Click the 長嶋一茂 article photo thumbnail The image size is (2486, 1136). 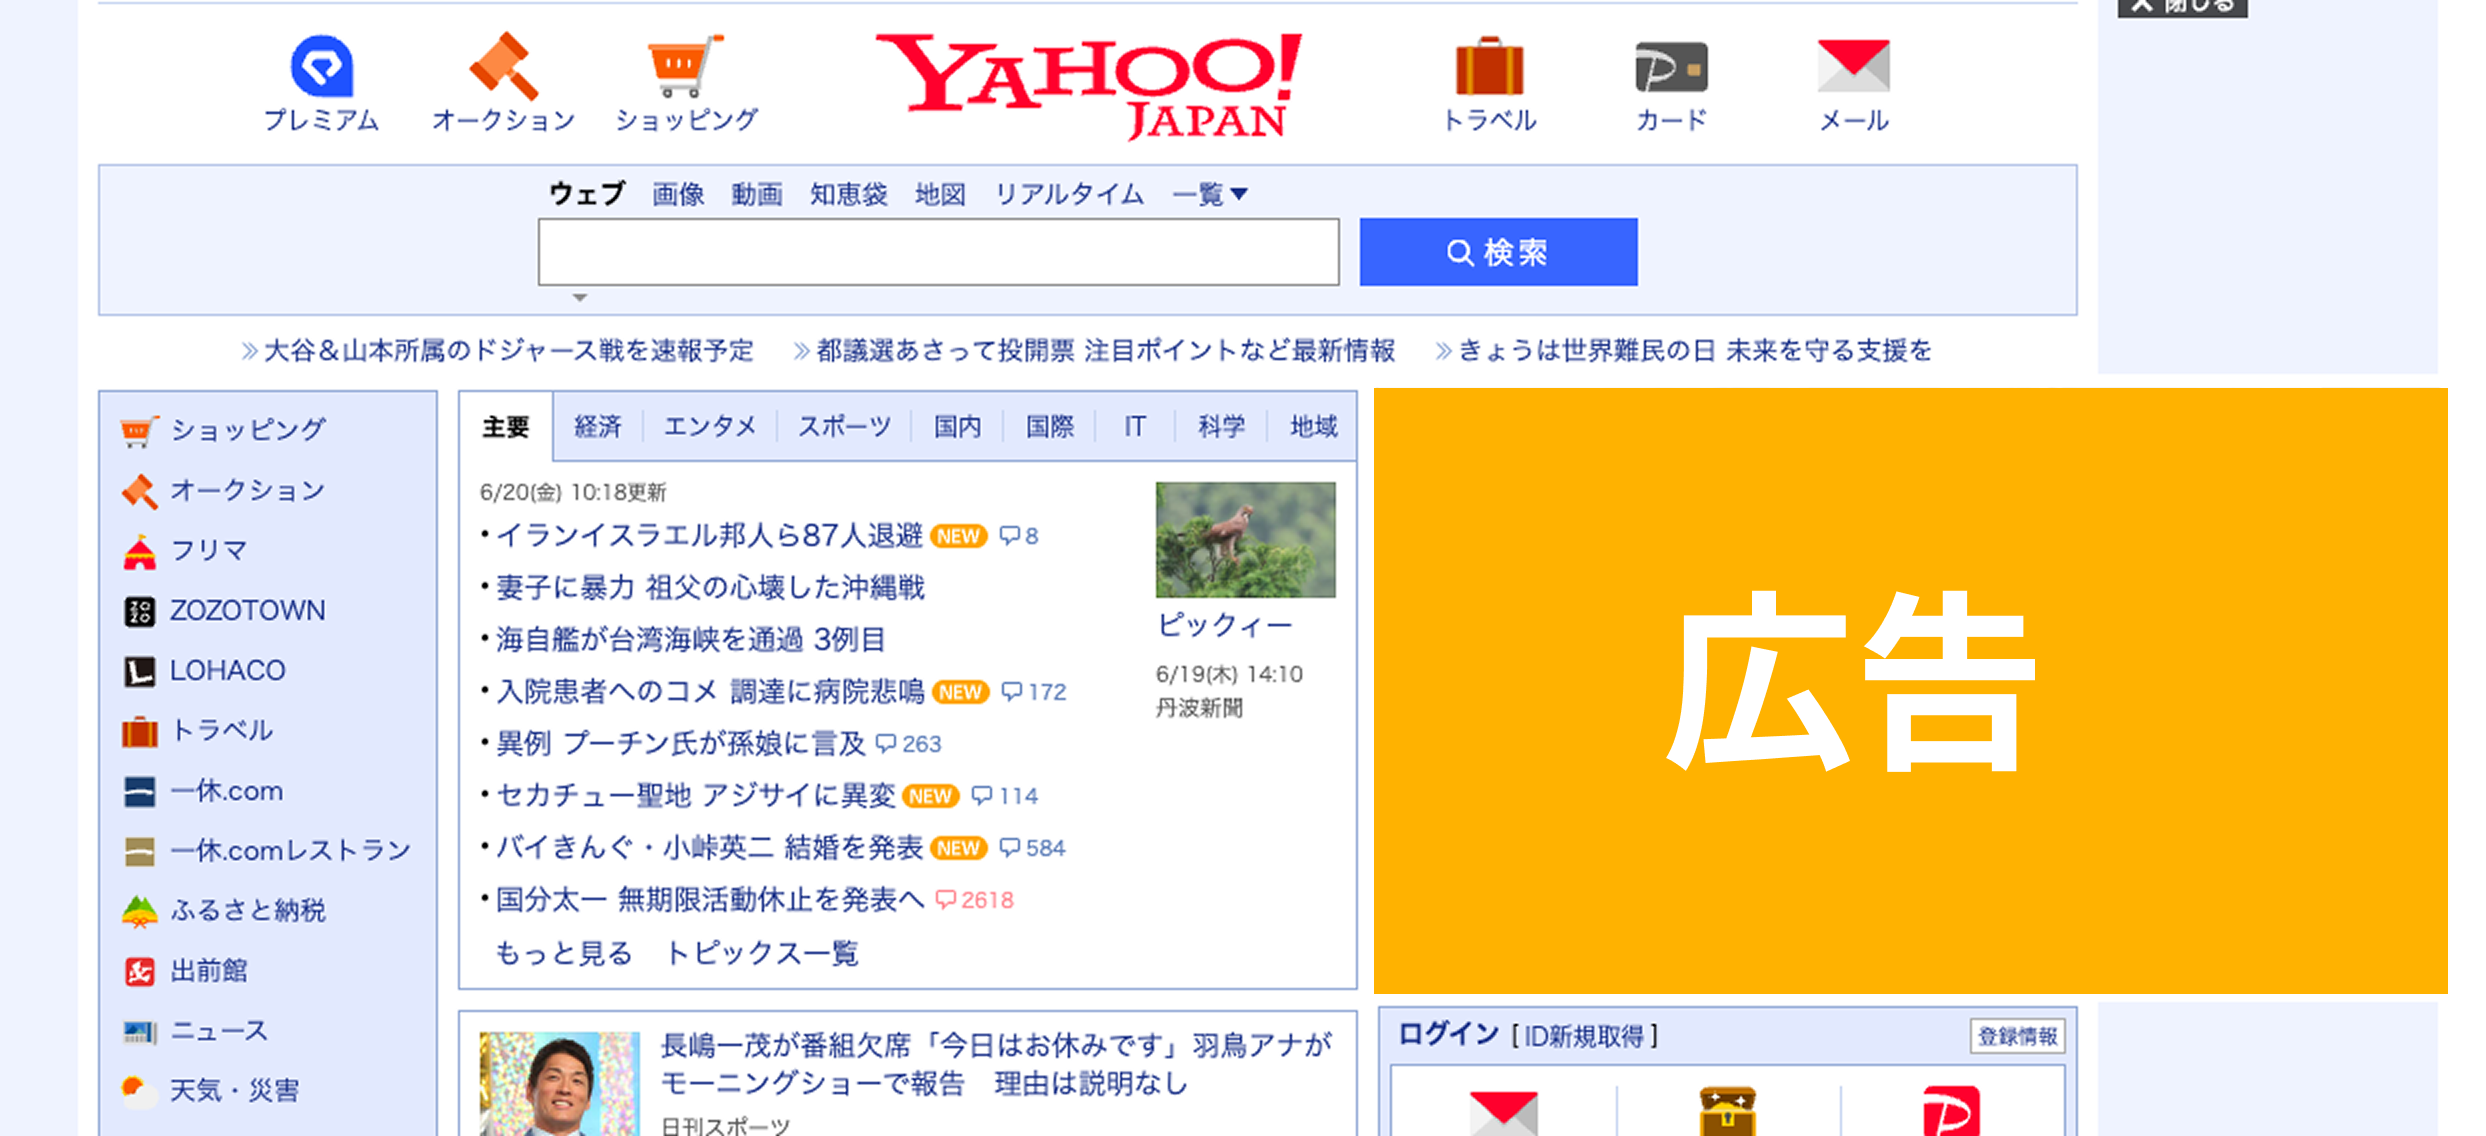coord(559,1084)
